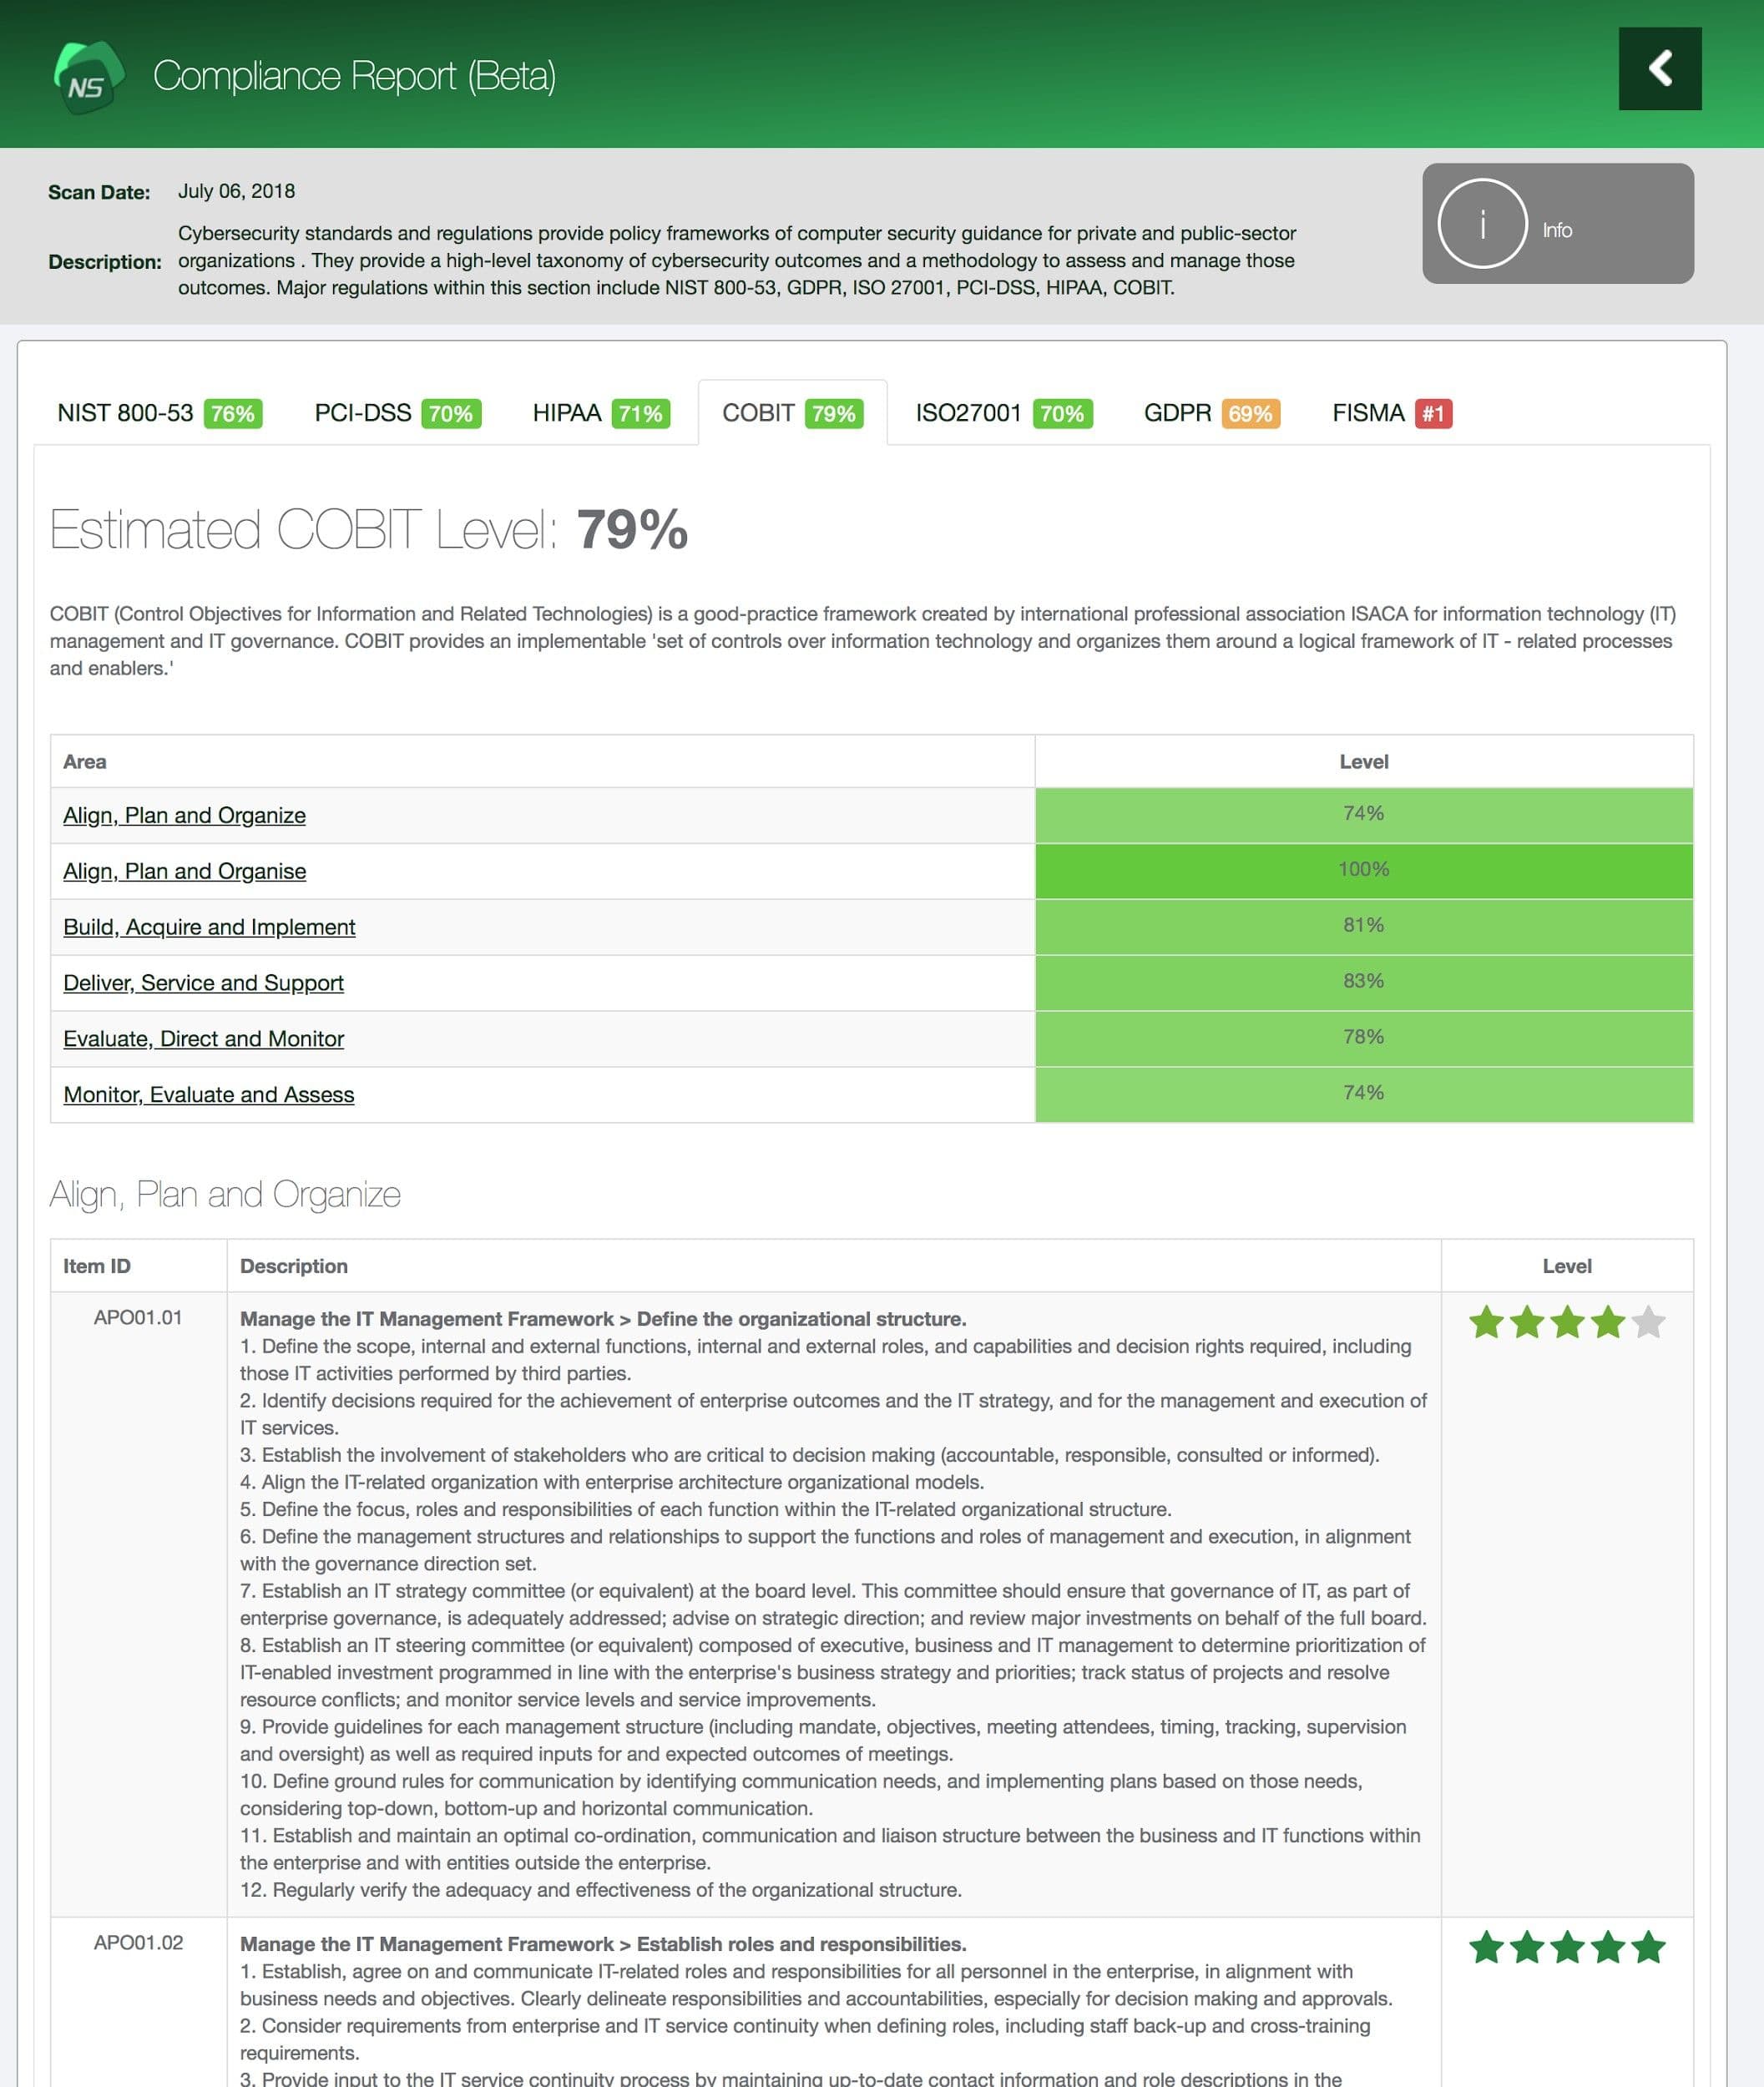Open the Monitor, Evaluate and Assess link
The image size is (1764, 2087).
[x=208, y=1094]
